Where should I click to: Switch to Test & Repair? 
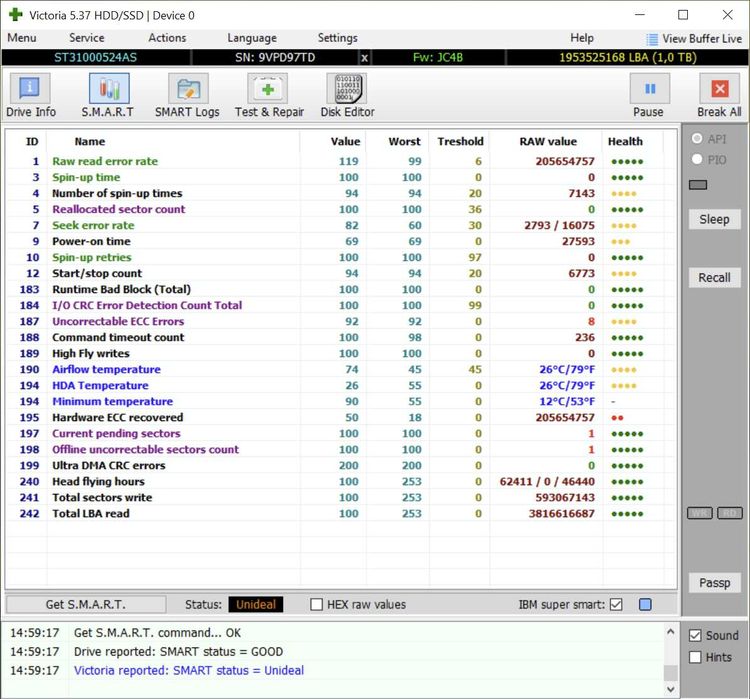click(268, 96)
